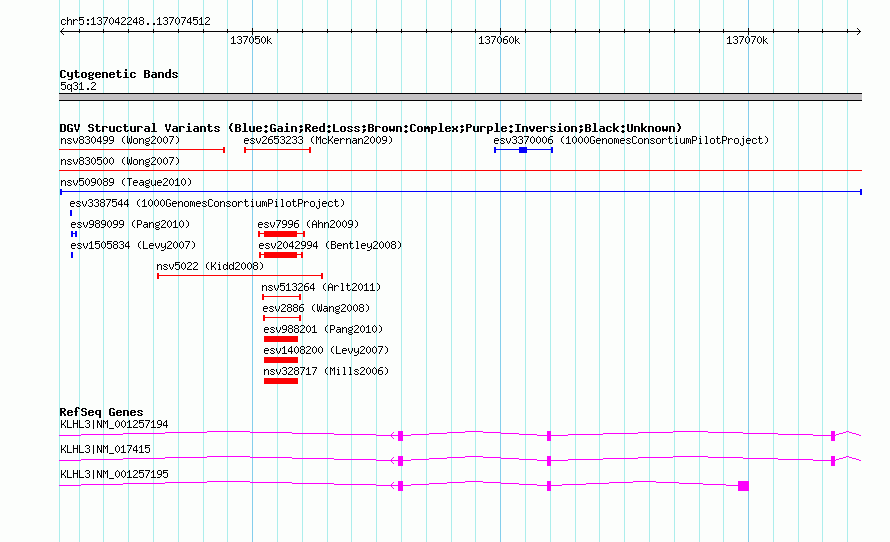Click the chr5:137042248..137074512 coordinates text
Image resolution: width=890 pixels, height=542 pixels.
(135, 21)
